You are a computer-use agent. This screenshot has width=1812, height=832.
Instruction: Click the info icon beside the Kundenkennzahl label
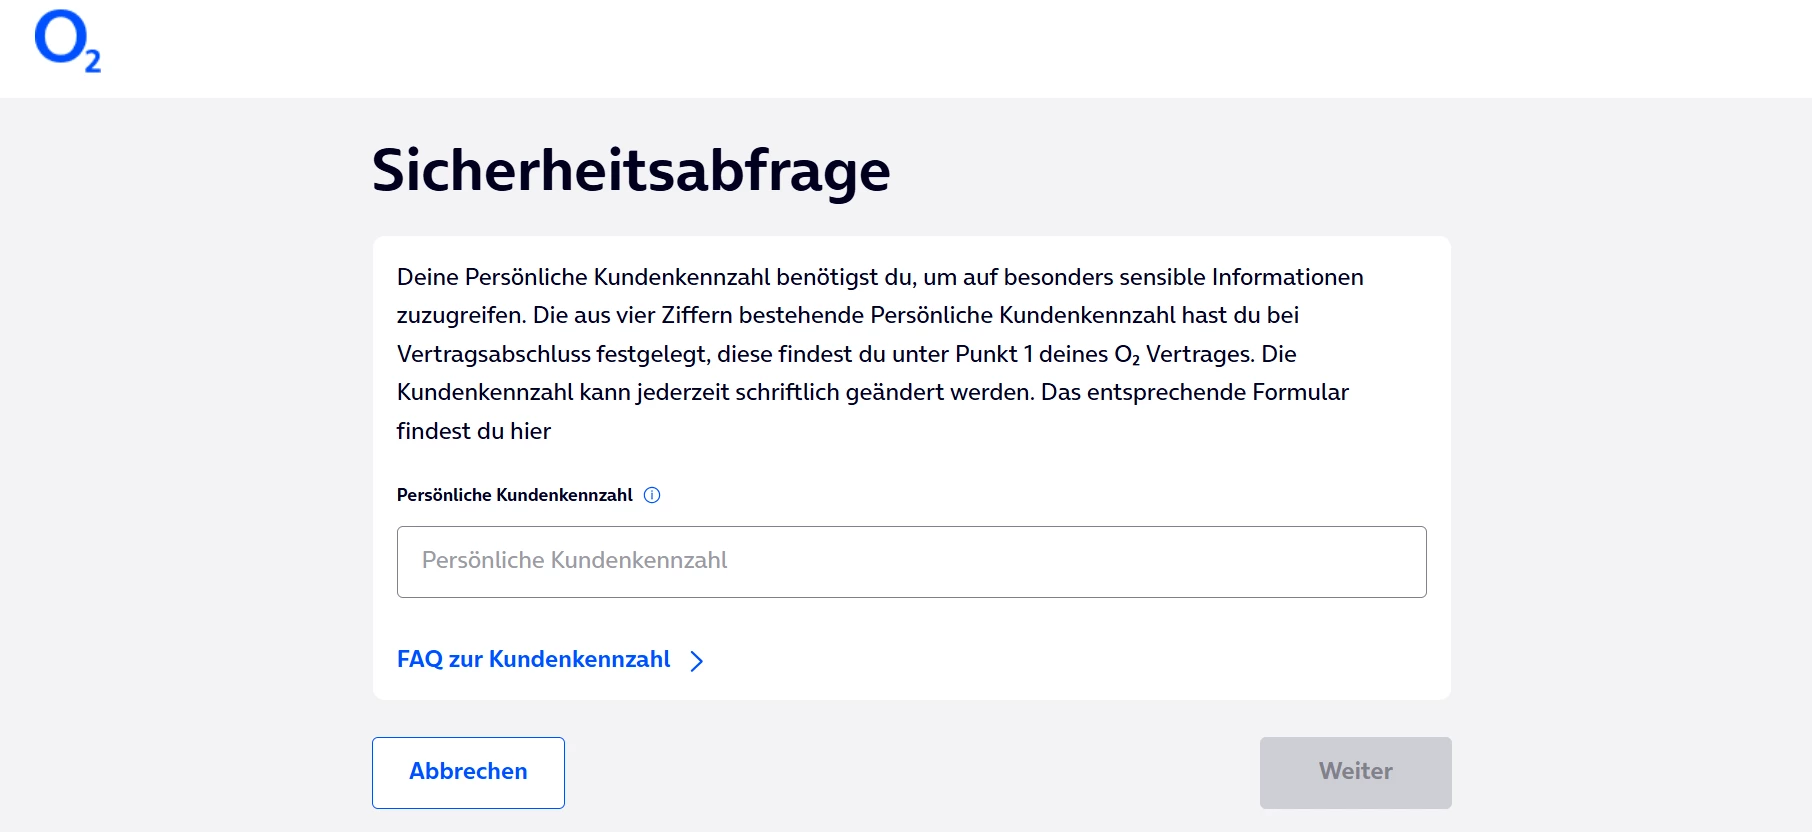point(652,495)
